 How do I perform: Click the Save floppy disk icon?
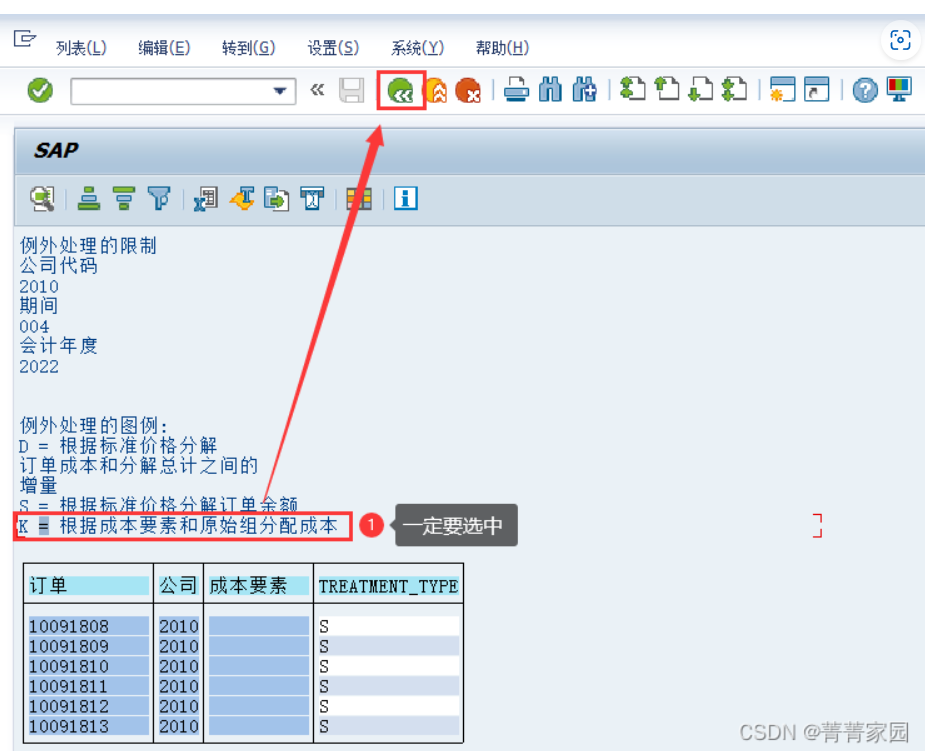point(352,91)
